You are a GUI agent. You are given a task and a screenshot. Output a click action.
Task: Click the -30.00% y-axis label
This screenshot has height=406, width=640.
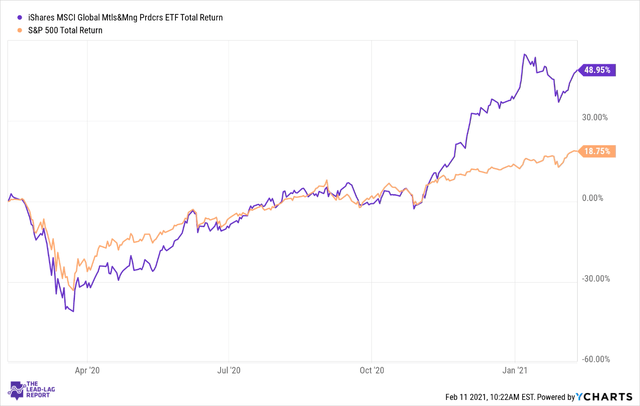point(596,279)
